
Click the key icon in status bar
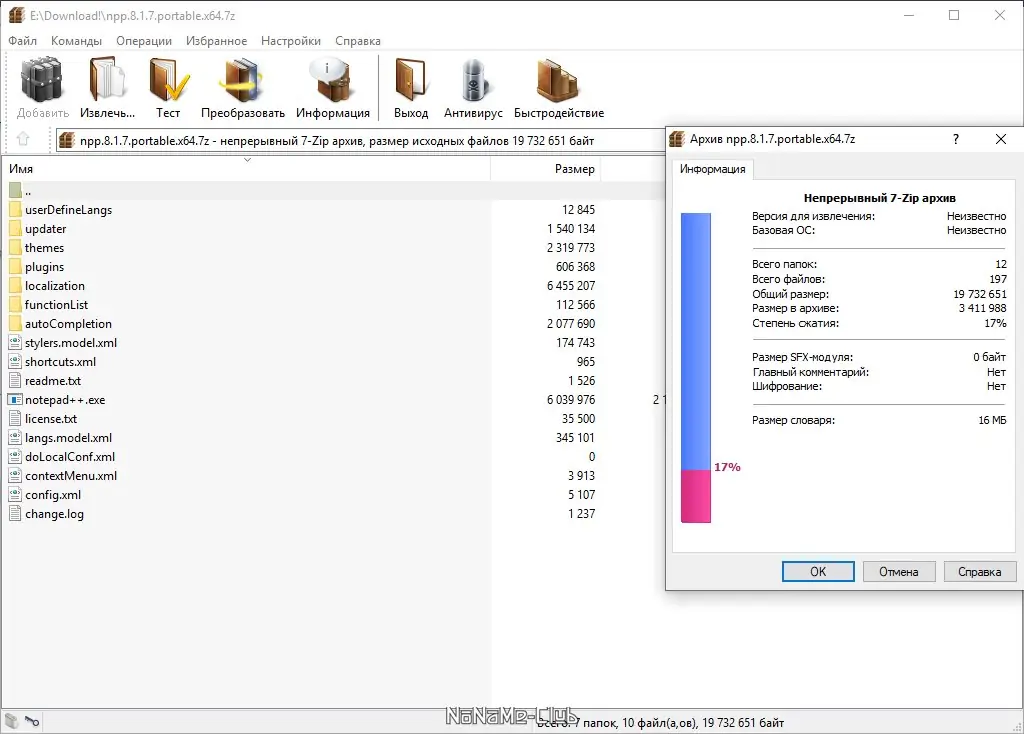32,721
